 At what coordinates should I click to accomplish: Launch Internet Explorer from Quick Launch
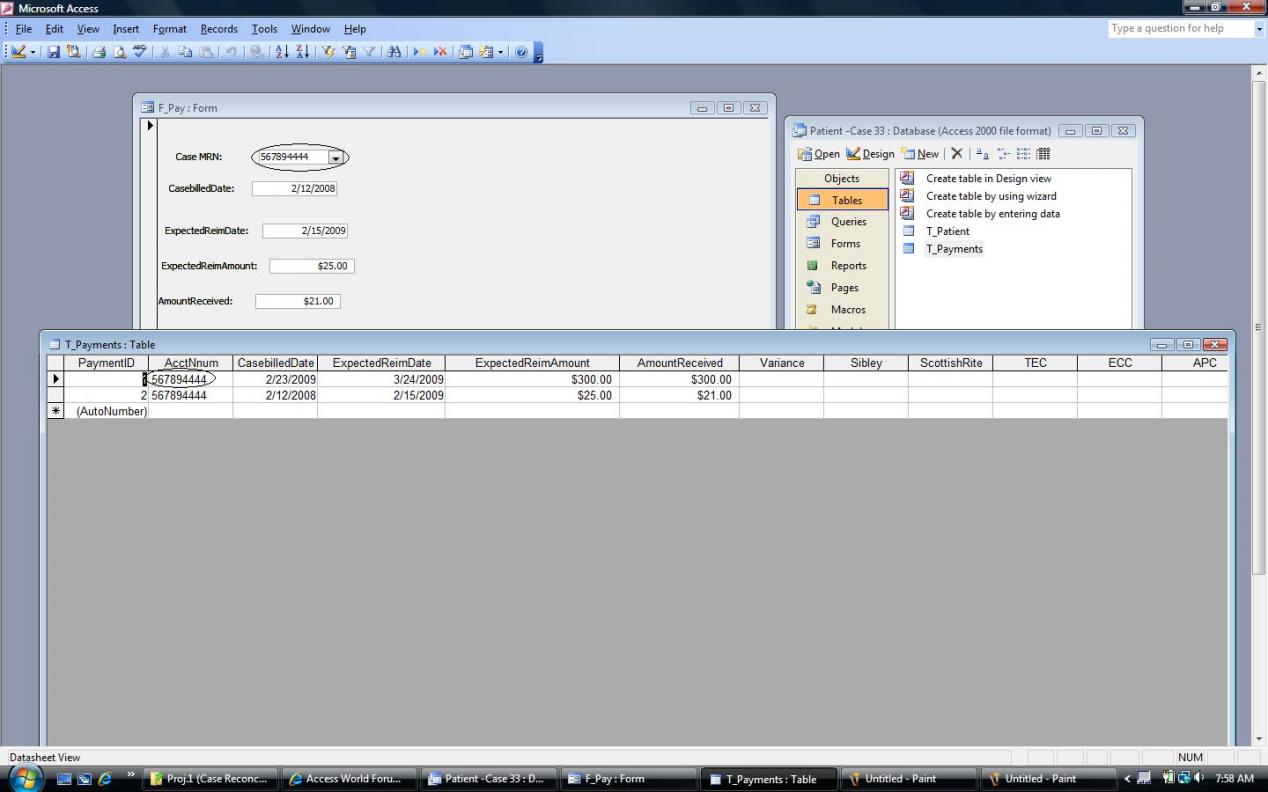pos(105,779)
